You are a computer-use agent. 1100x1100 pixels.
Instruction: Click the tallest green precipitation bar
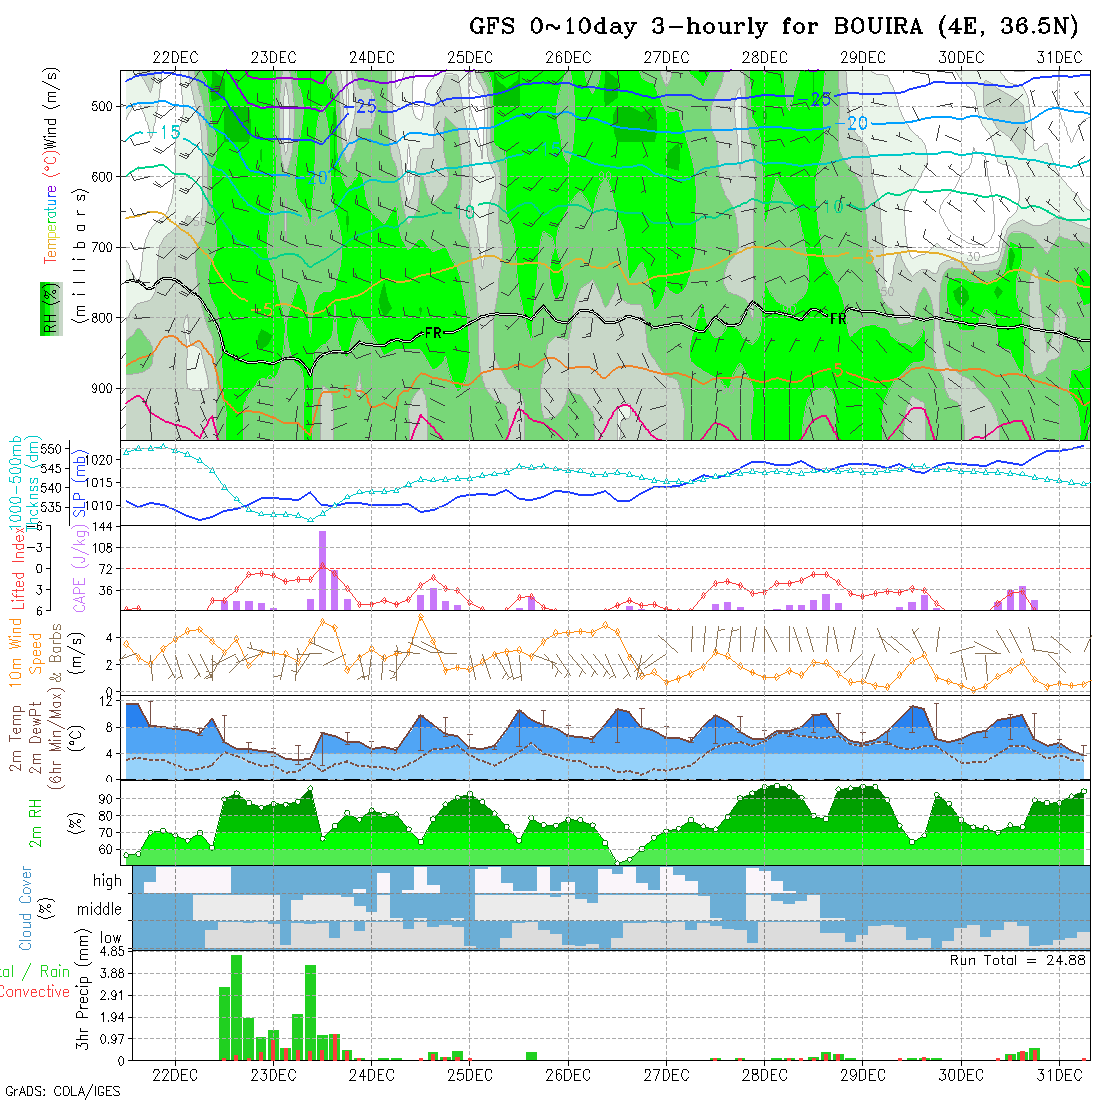[x=237, y=1006]
